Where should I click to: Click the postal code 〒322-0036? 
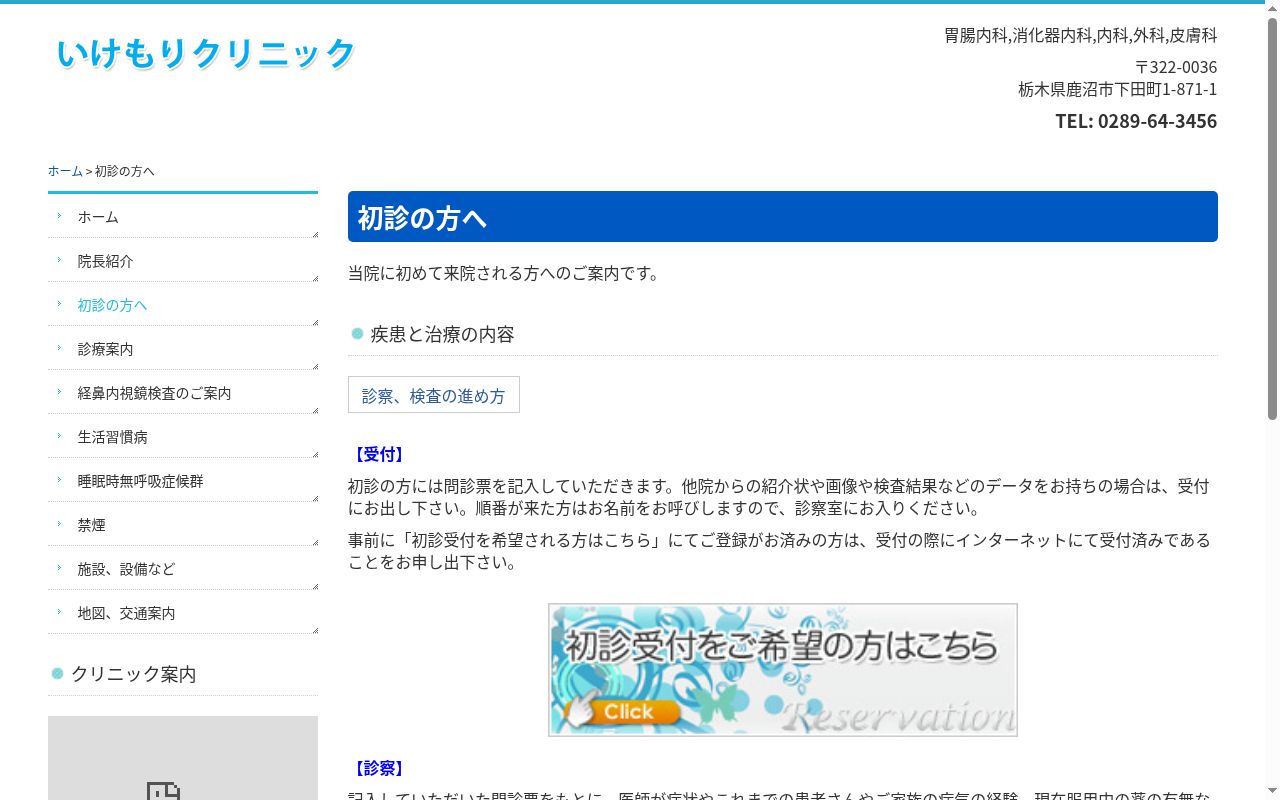[x=1176, y=67]
